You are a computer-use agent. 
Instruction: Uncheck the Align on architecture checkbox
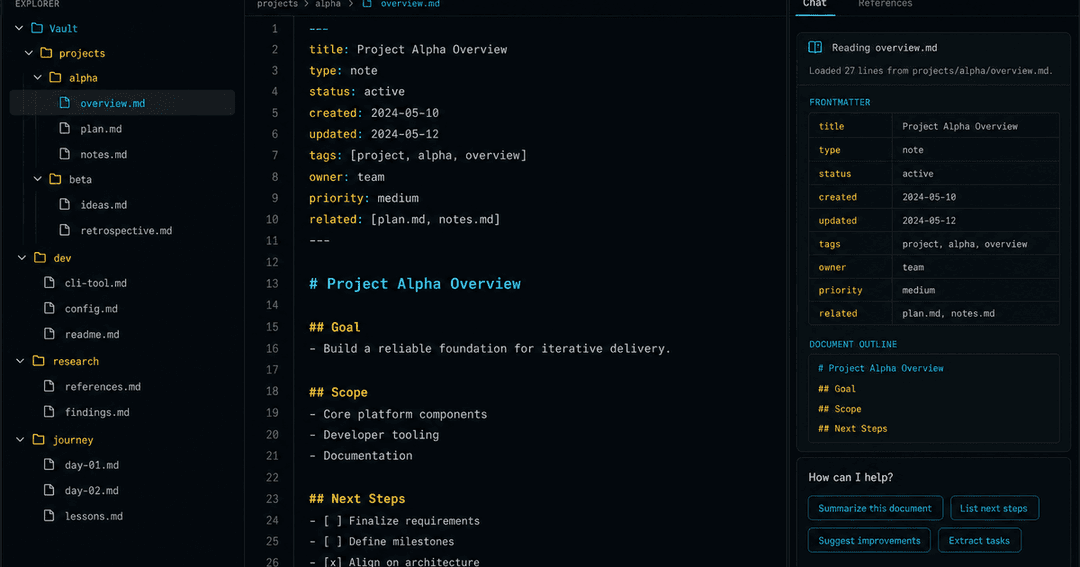click(x=333, y=561)
